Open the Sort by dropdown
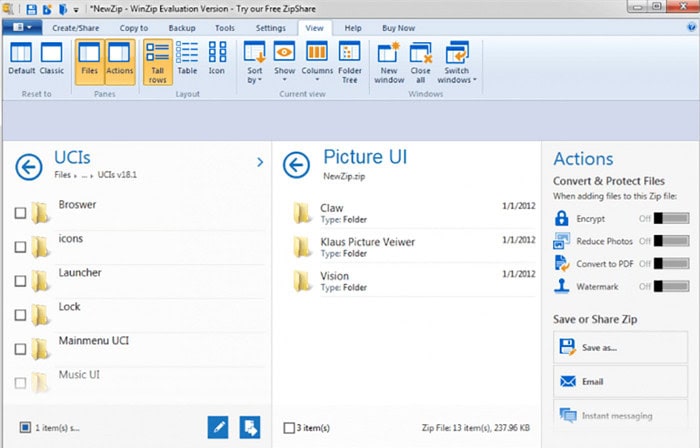This screenshot has height=448, width=700. [254, 62]
